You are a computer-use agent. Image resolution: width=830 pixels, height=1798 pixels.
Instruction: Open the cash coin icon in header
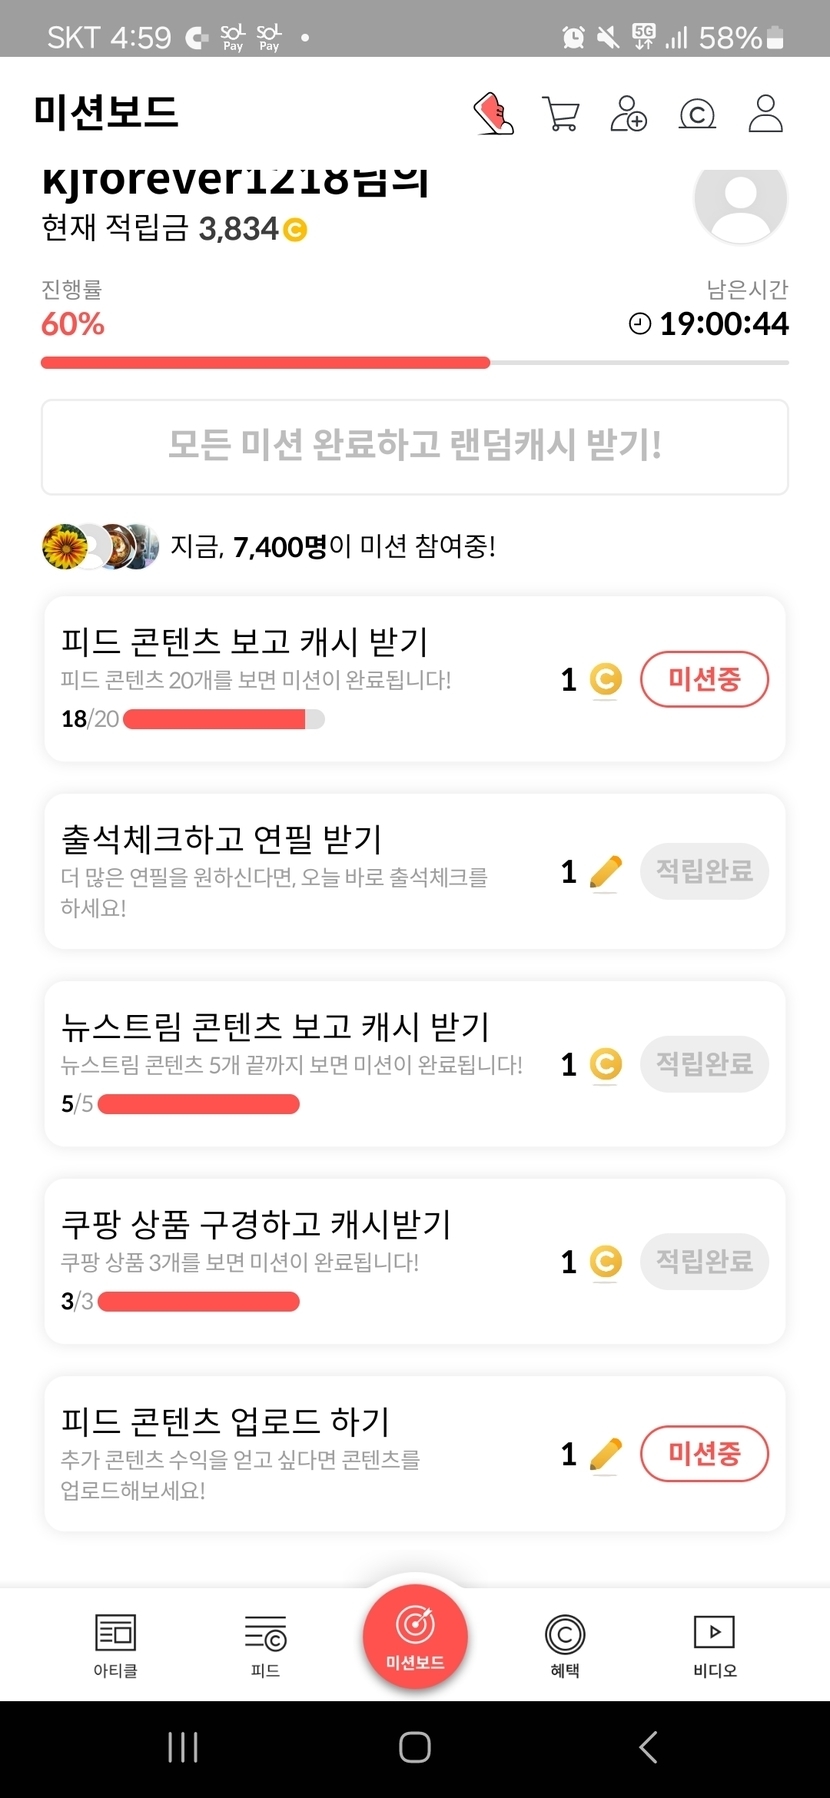point(697,114)
